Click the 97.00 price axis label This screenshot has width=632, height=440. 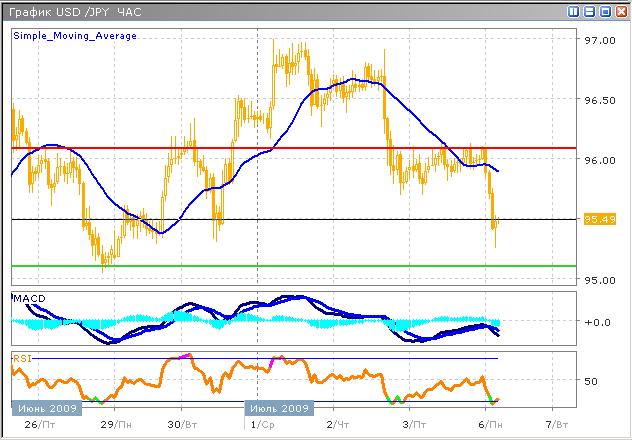click(x=598, y=41)
